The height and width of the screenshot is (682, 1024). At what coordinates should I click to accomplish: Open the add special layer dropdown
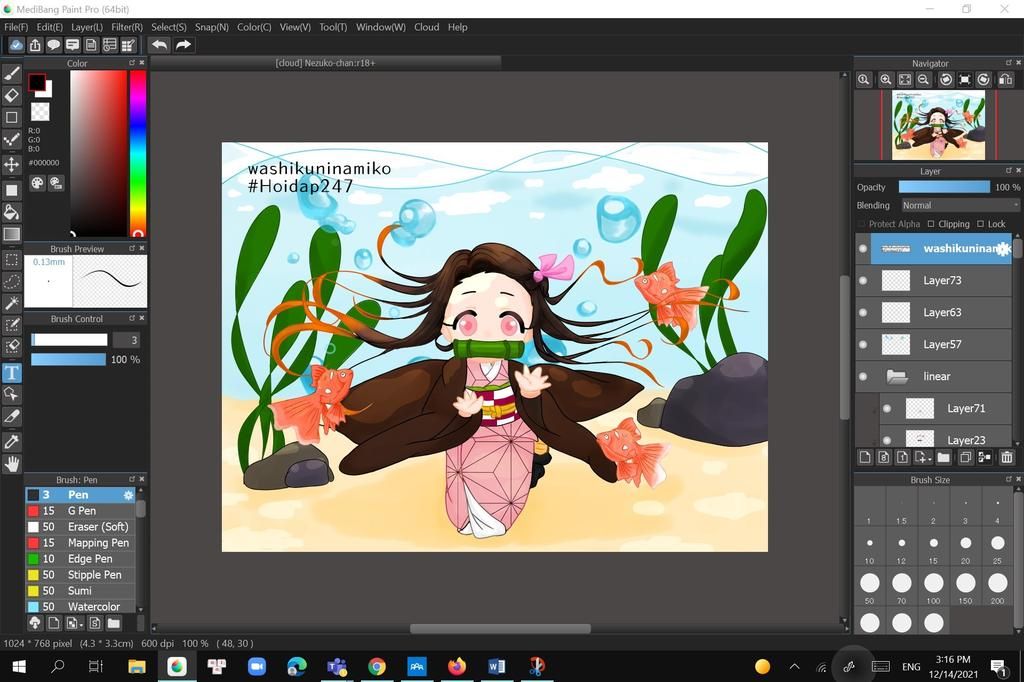pos(923,457)
